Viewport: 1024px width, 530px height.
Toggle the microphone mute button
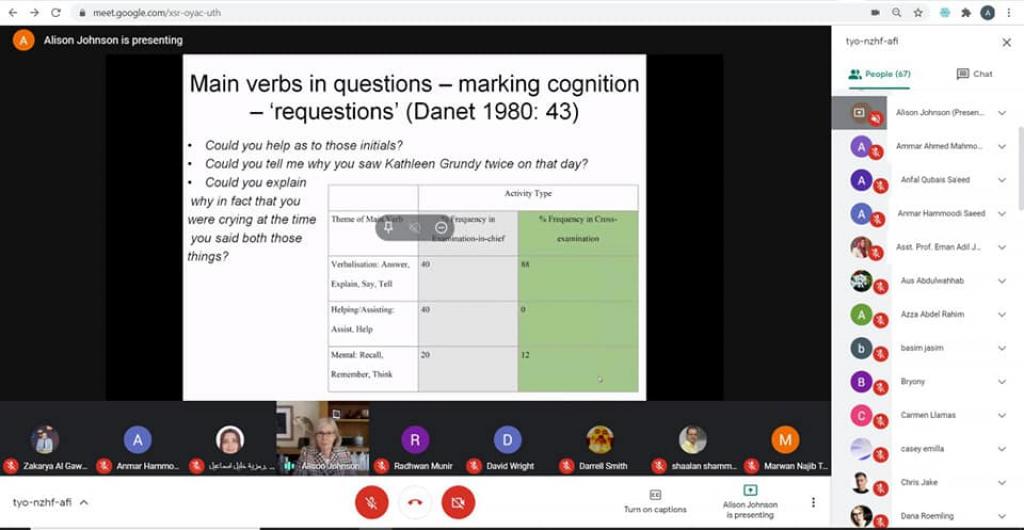pos(371,502)
